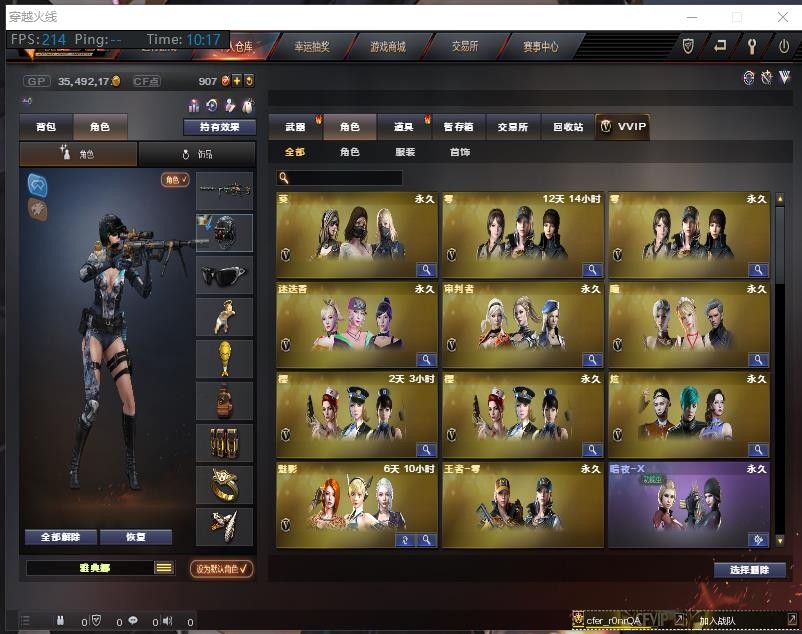Open the 交易所 top menu
This screenshot has height=634, width=802.
(464, 47)
